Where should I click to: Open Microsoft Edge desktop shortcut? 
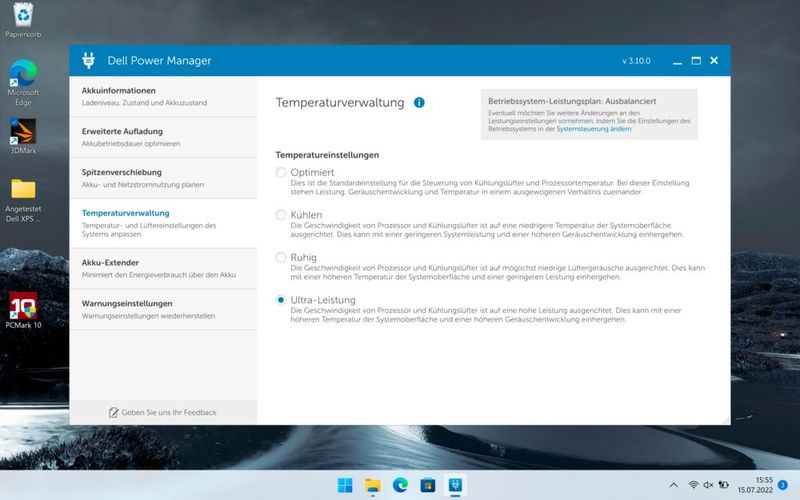pyautogui.click(x=23, y=83)
